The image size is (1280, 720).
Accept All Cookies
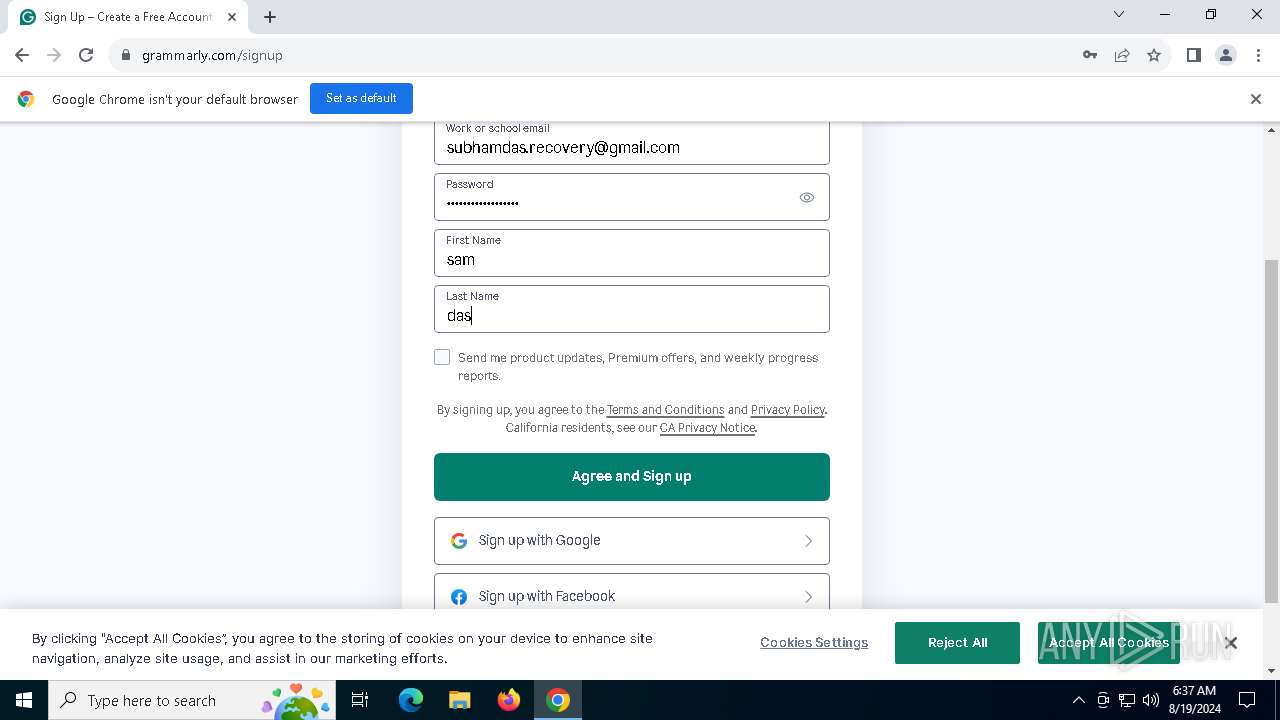point(1108,643)
